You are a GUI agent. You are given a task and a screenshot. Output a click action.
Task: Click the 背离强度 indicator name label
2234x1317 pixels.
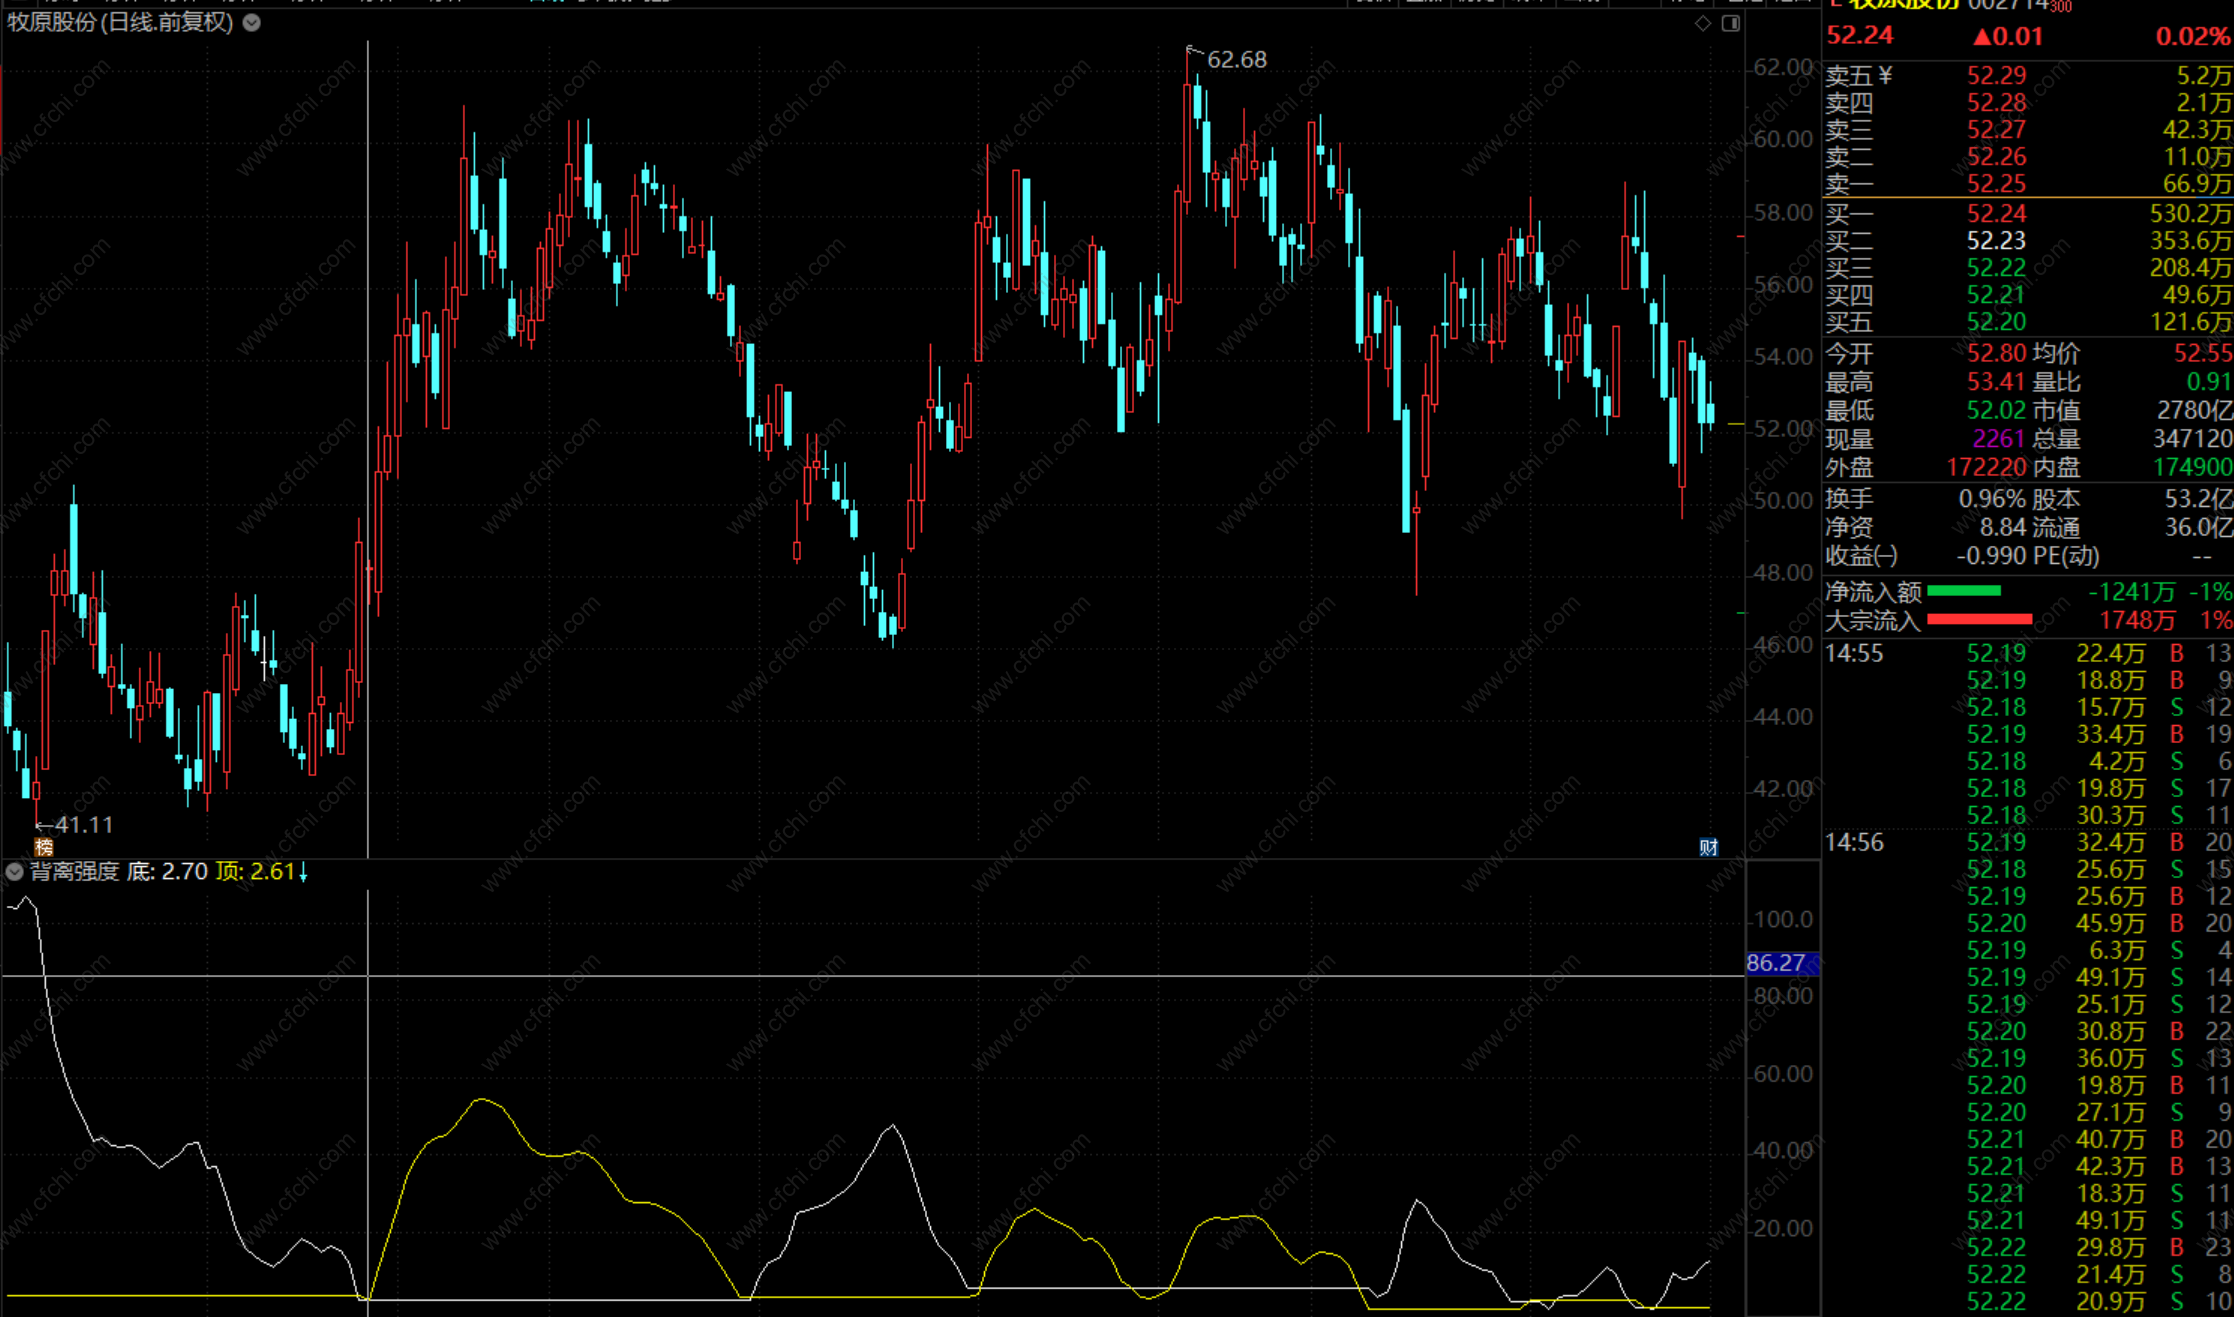75,872
